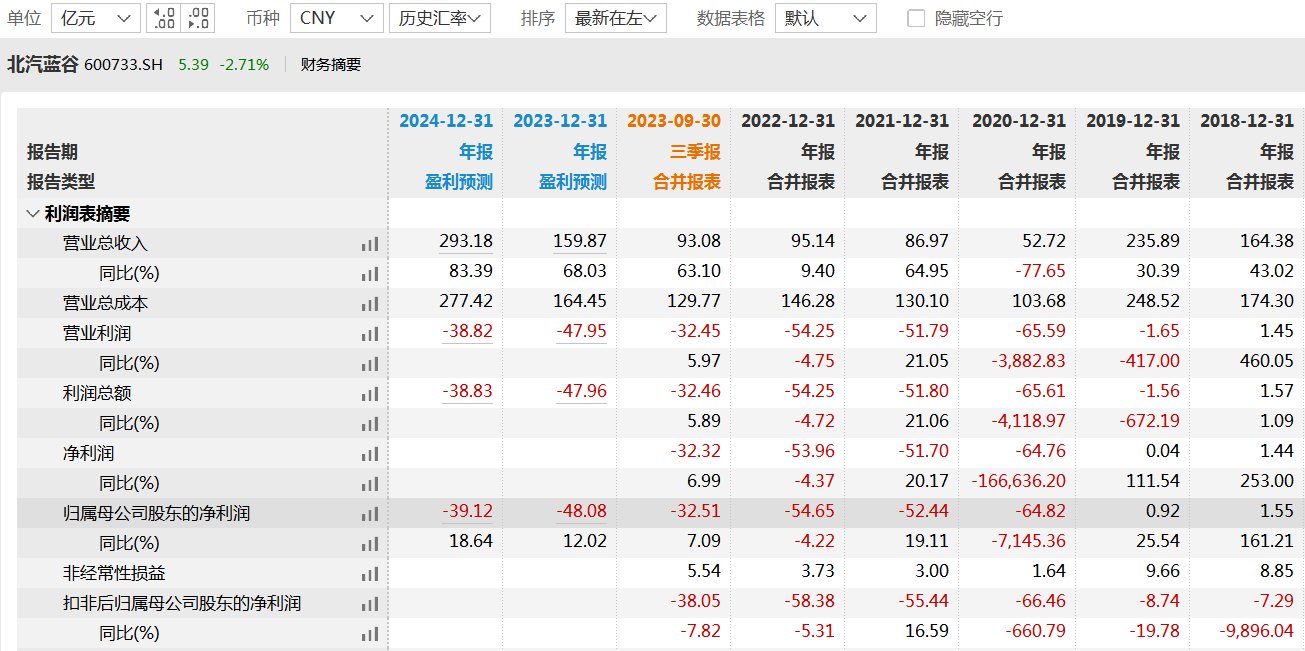Screen dimensions: 1305x651
Task: Click stock price 5.39
Action: click(x=194, y=65)
